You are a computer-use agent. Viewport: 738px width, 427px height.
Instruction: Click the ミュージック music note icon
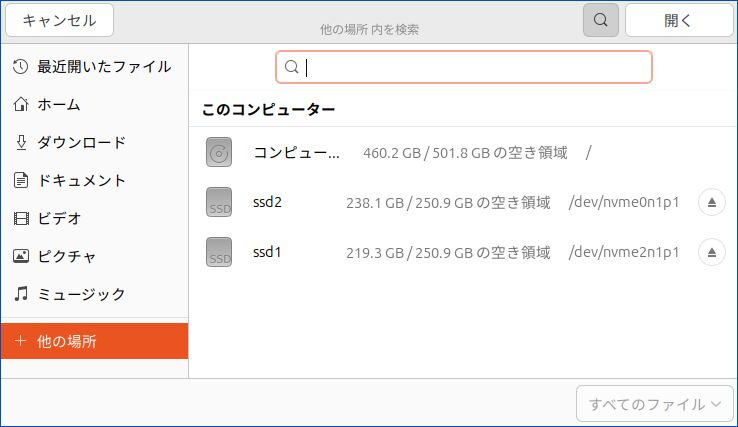pyautogui.click(x=21, y=295)
